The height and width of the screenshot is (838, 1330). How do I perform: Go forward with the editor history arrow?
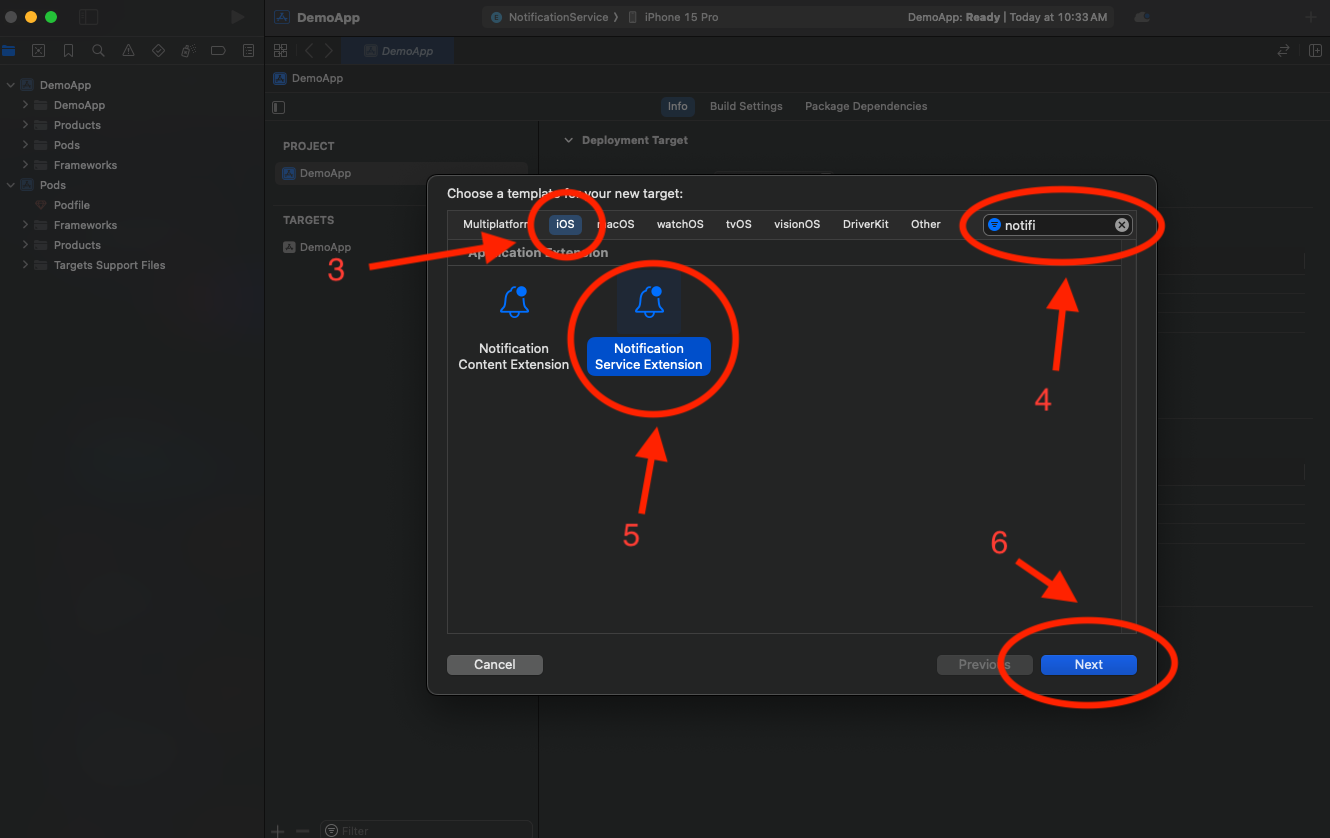[328, 51]
